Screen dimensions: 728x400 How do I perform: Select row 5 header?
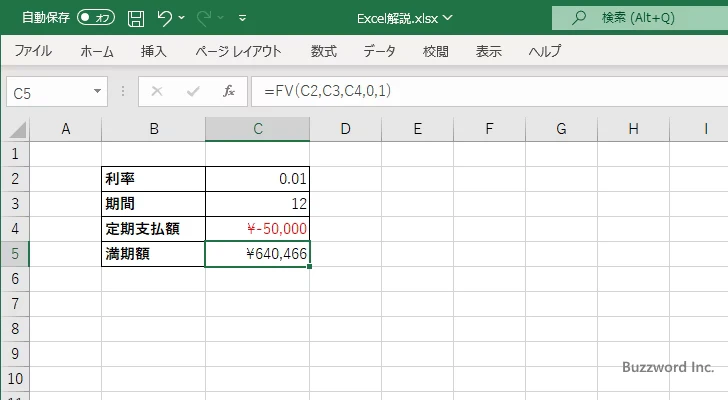[x=15, y=254]
